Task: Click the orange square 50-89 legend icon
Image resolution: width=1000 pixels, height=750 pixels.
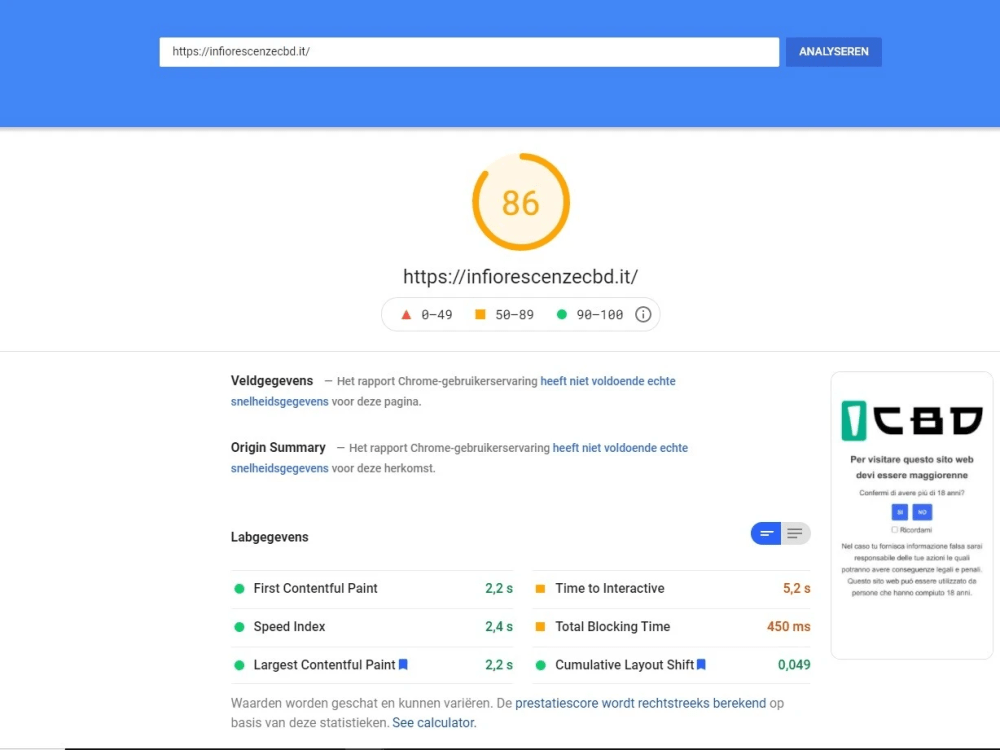Action: (x=480, y=314)
